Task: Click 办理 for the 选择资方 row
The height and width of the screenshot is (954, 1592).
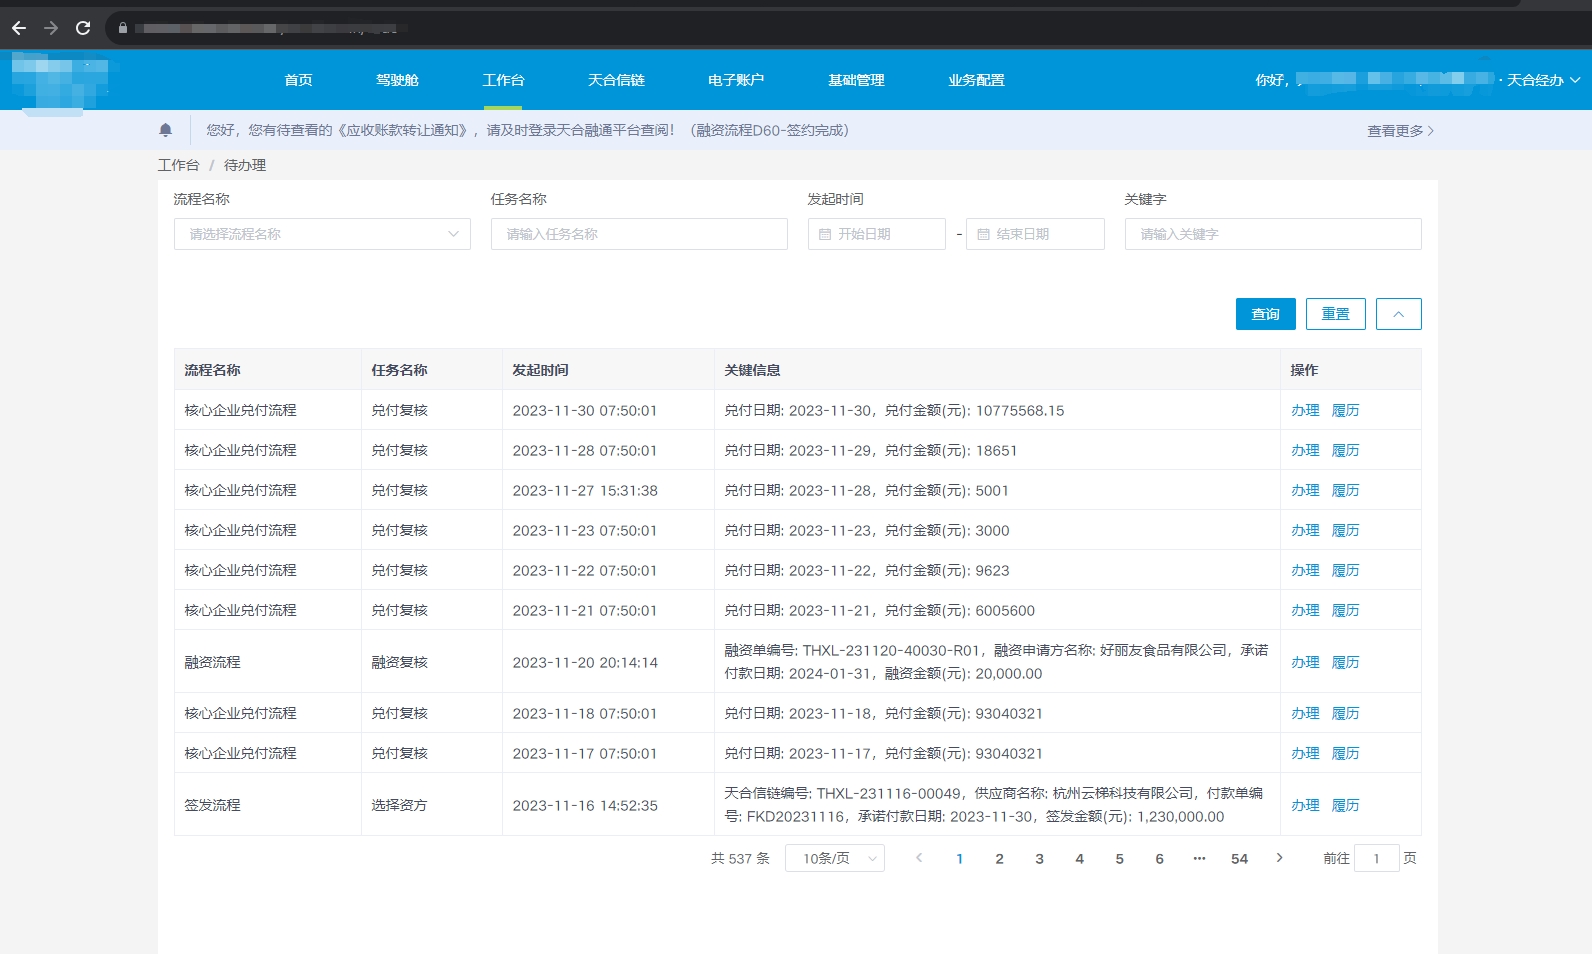Action: [x=1305, y=805]
